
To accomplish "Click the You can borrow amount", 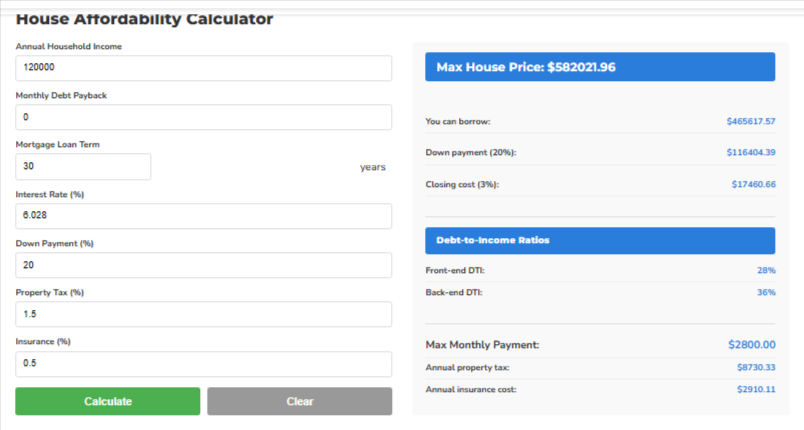I will point(751,121).
